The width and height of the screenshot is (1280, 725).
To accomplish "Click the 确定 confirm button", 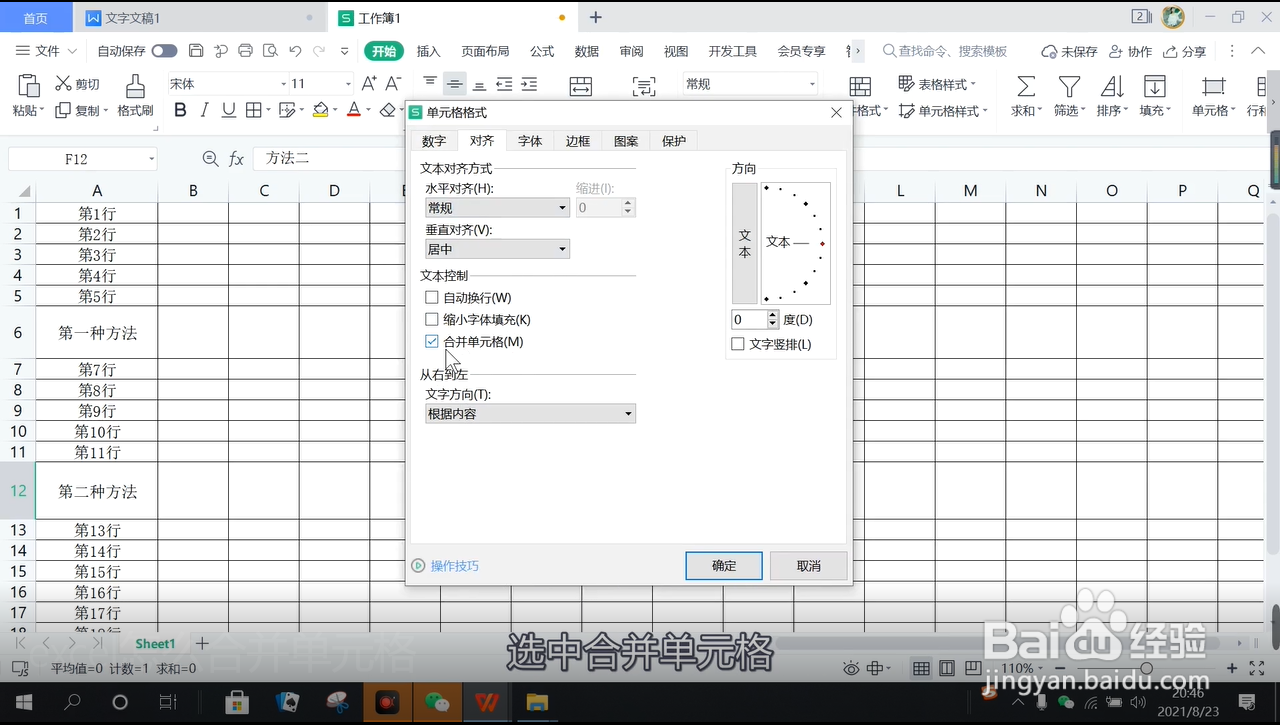I will coord(723,565).
